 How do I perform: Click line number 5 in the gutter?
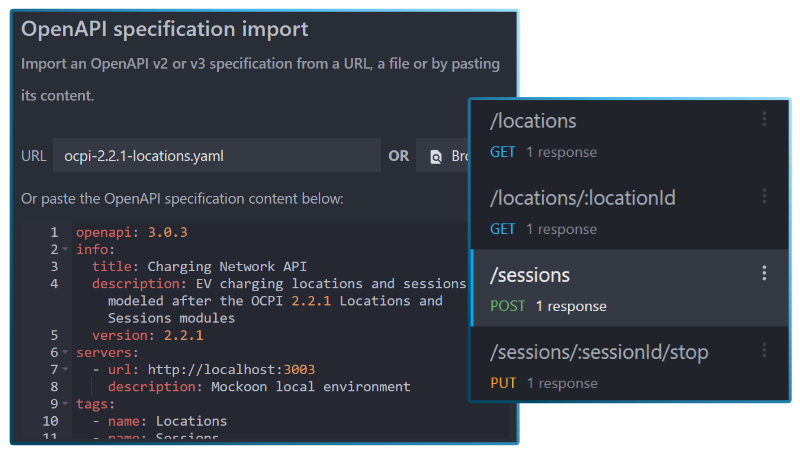[54, 336]
